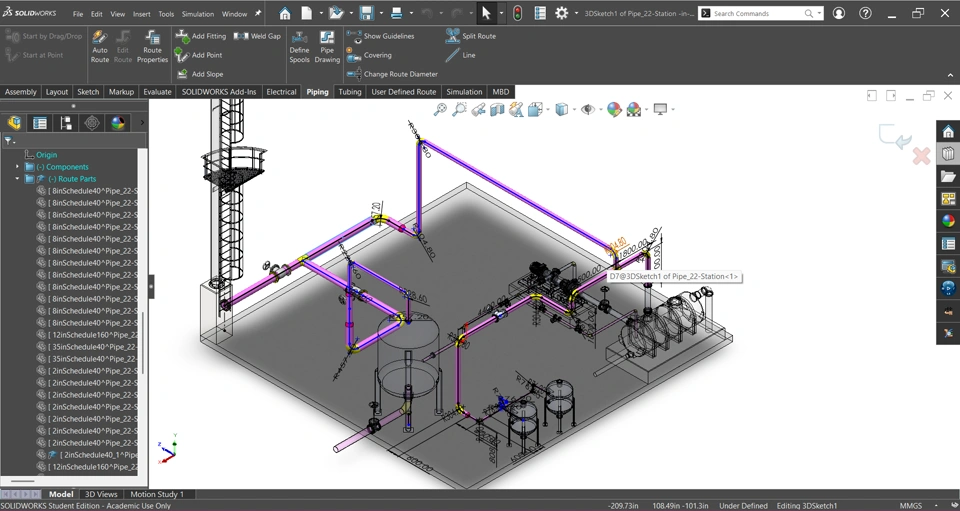Collapse the Route Parts folder

18,179
